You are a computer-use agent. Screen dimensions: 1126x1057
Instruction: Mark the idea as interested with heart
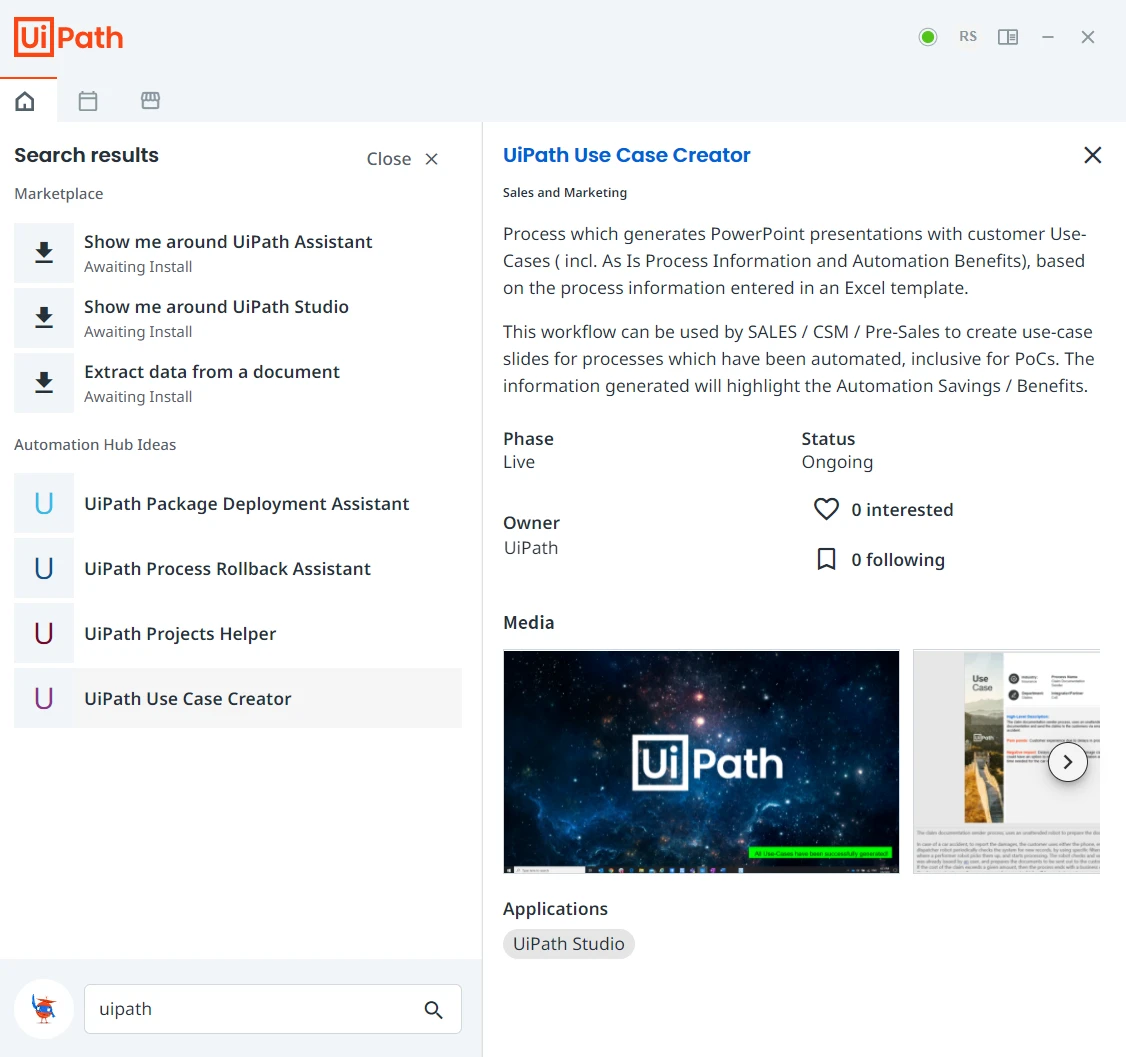tap(826, 509)
